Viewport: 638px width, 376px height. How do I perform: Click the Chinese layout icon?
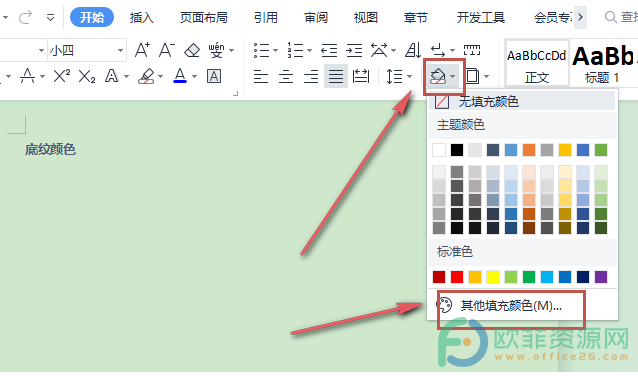click(x=379, y=50)
